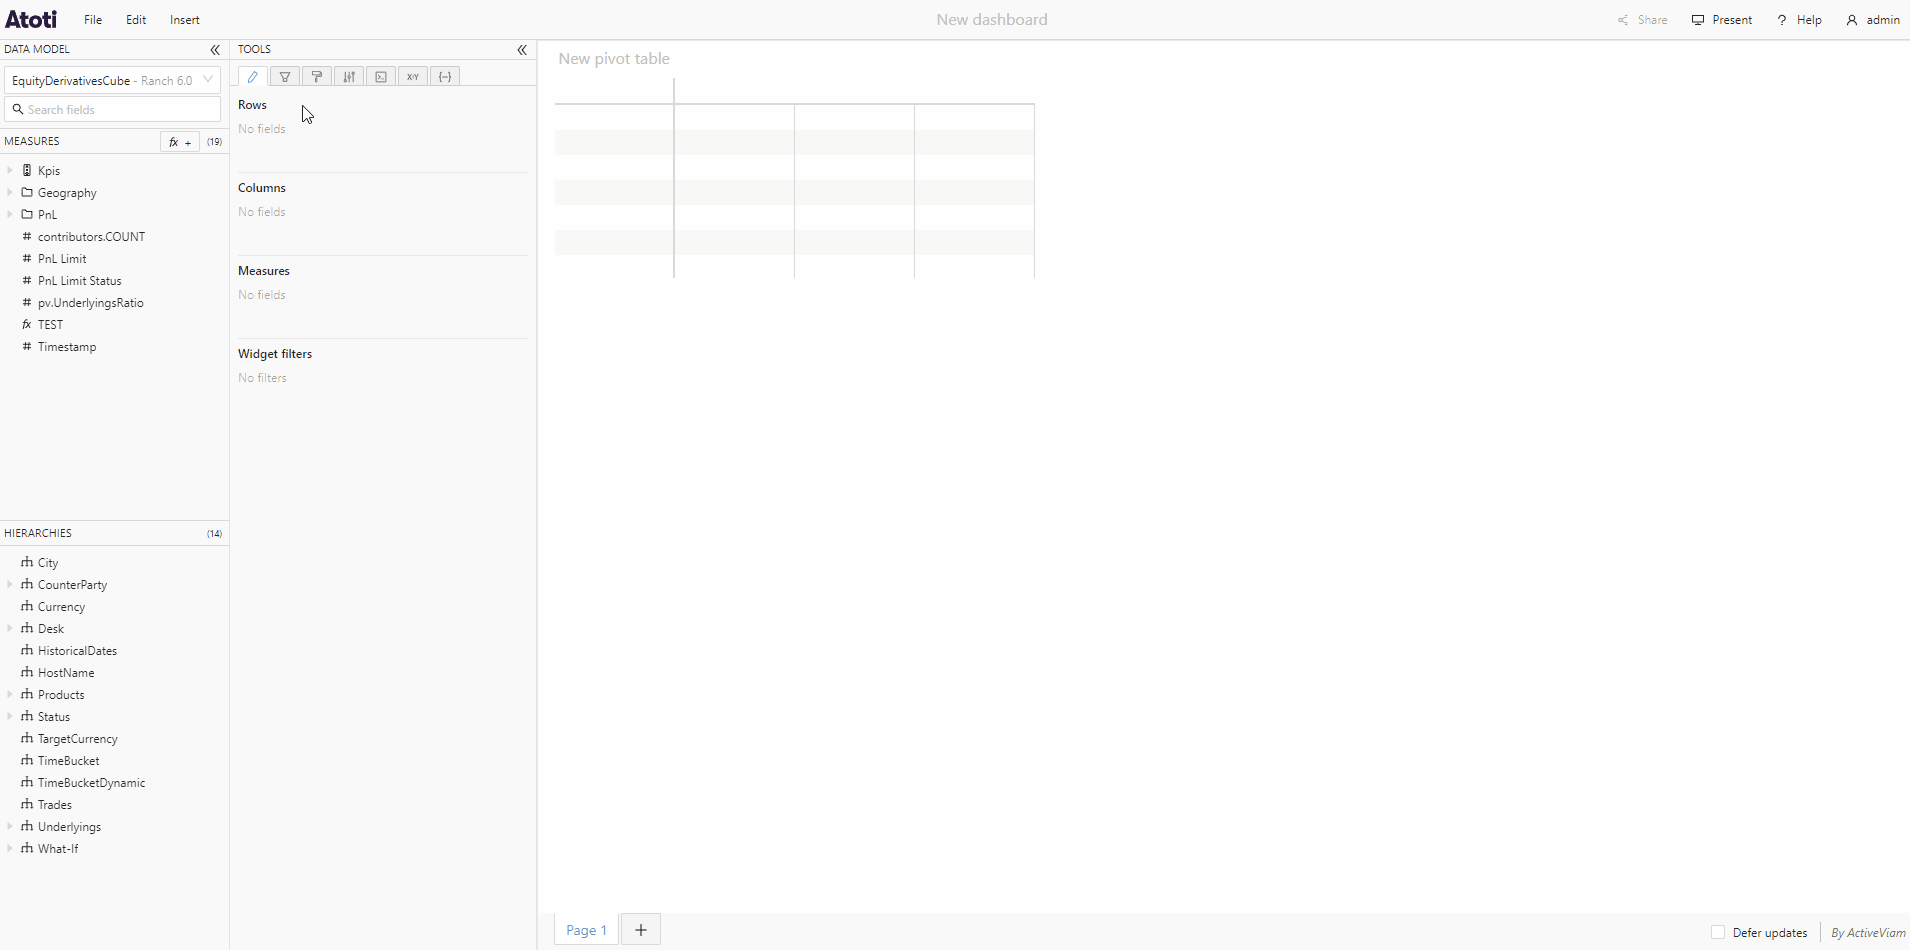Click the Geography folder icon
This screenshot has height=950, width=1910.
pos(27,192)
